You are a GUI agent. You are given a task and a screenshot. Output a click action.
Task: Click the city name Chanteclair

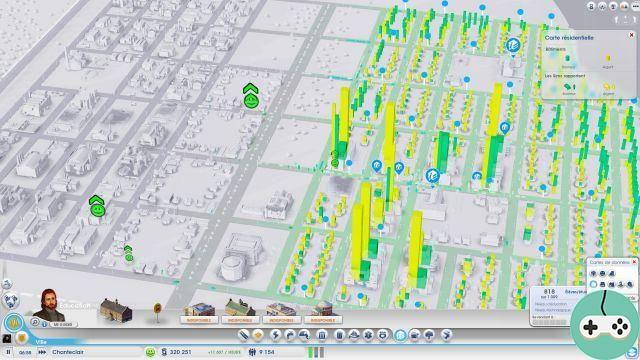pos(67,352)
